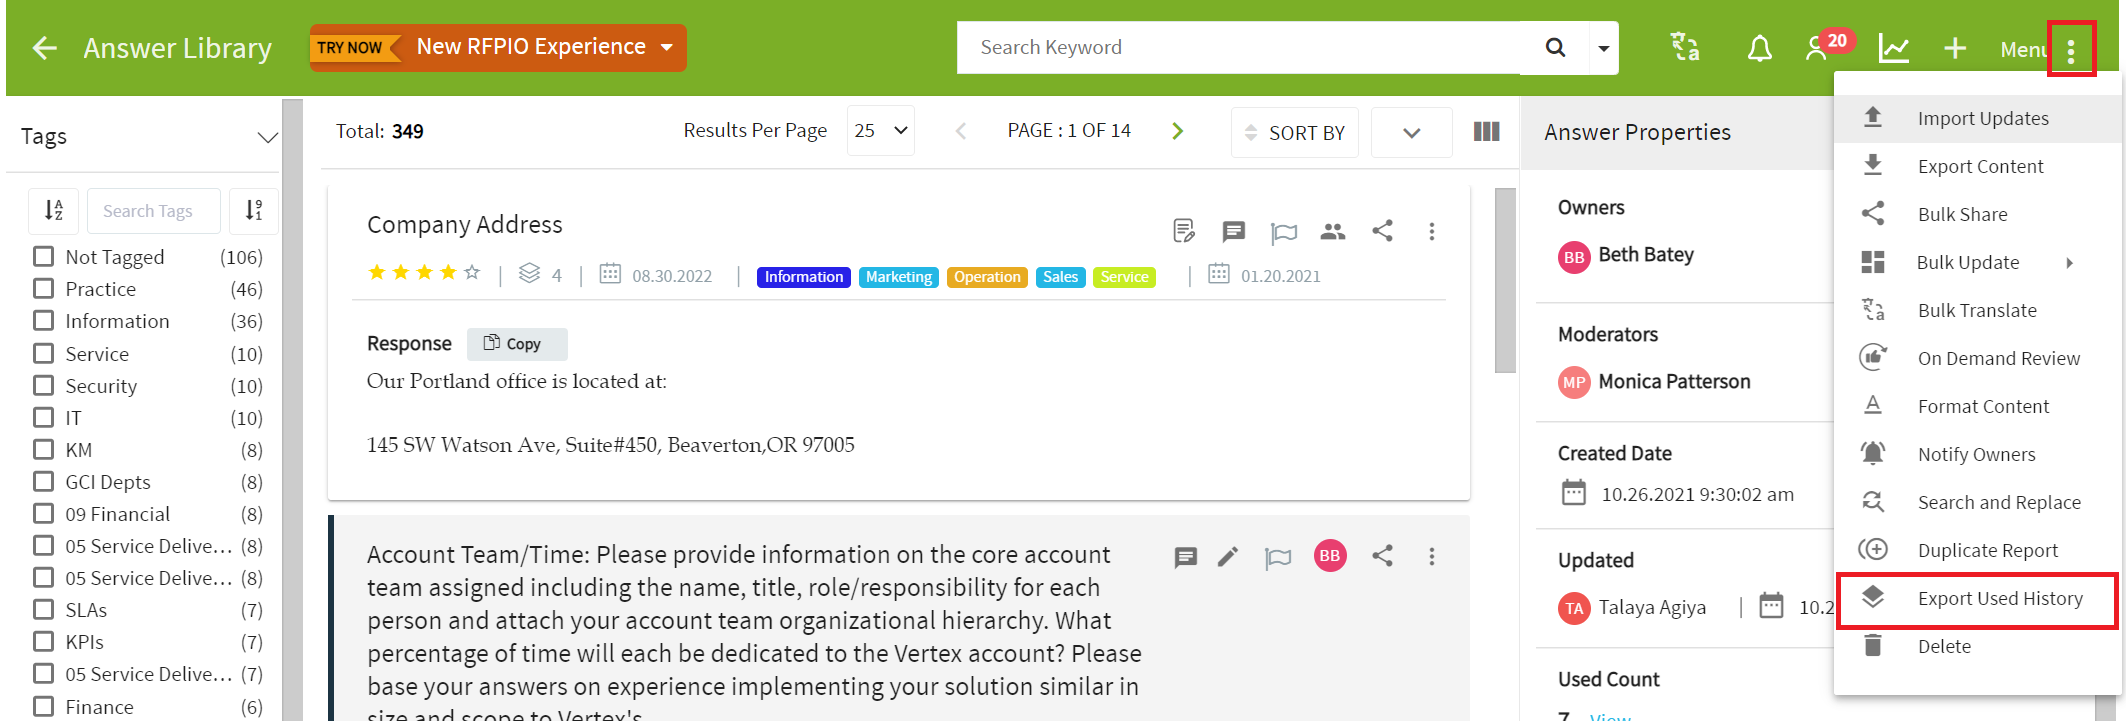Click the plus icon to add
Image resolution: width=2126 pixels, height=721 pixels.
coord(1954,48)
